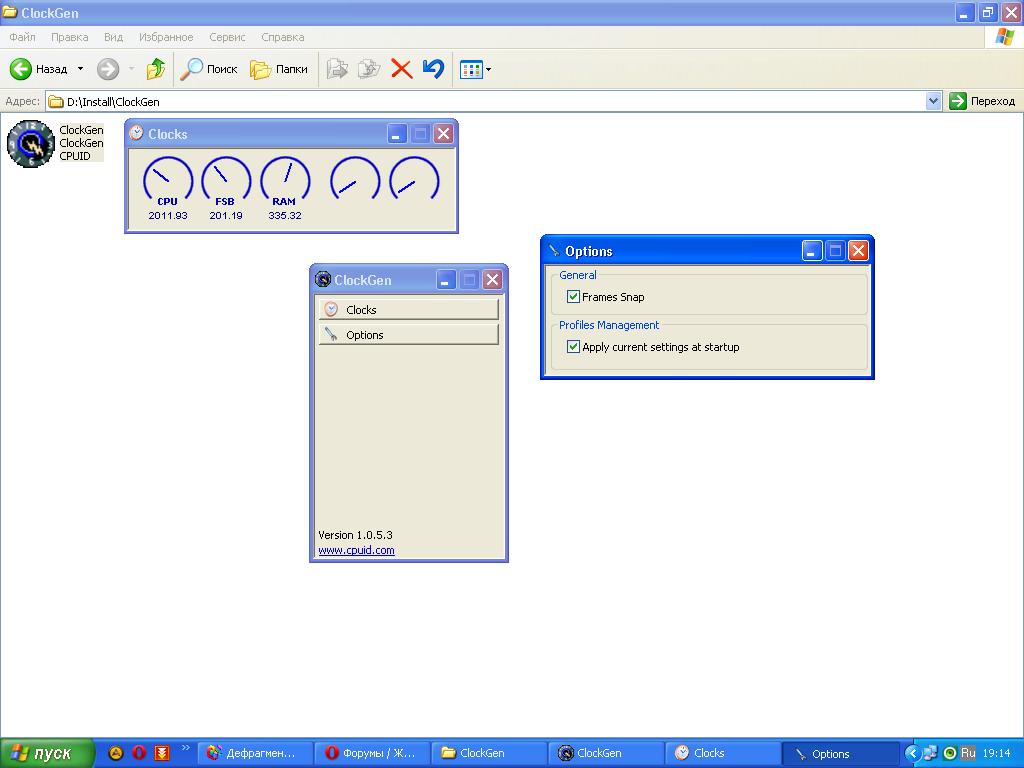Click the пуск (Start) button
The height and width of the screenshot is (768, 1024).
point(47,753)
